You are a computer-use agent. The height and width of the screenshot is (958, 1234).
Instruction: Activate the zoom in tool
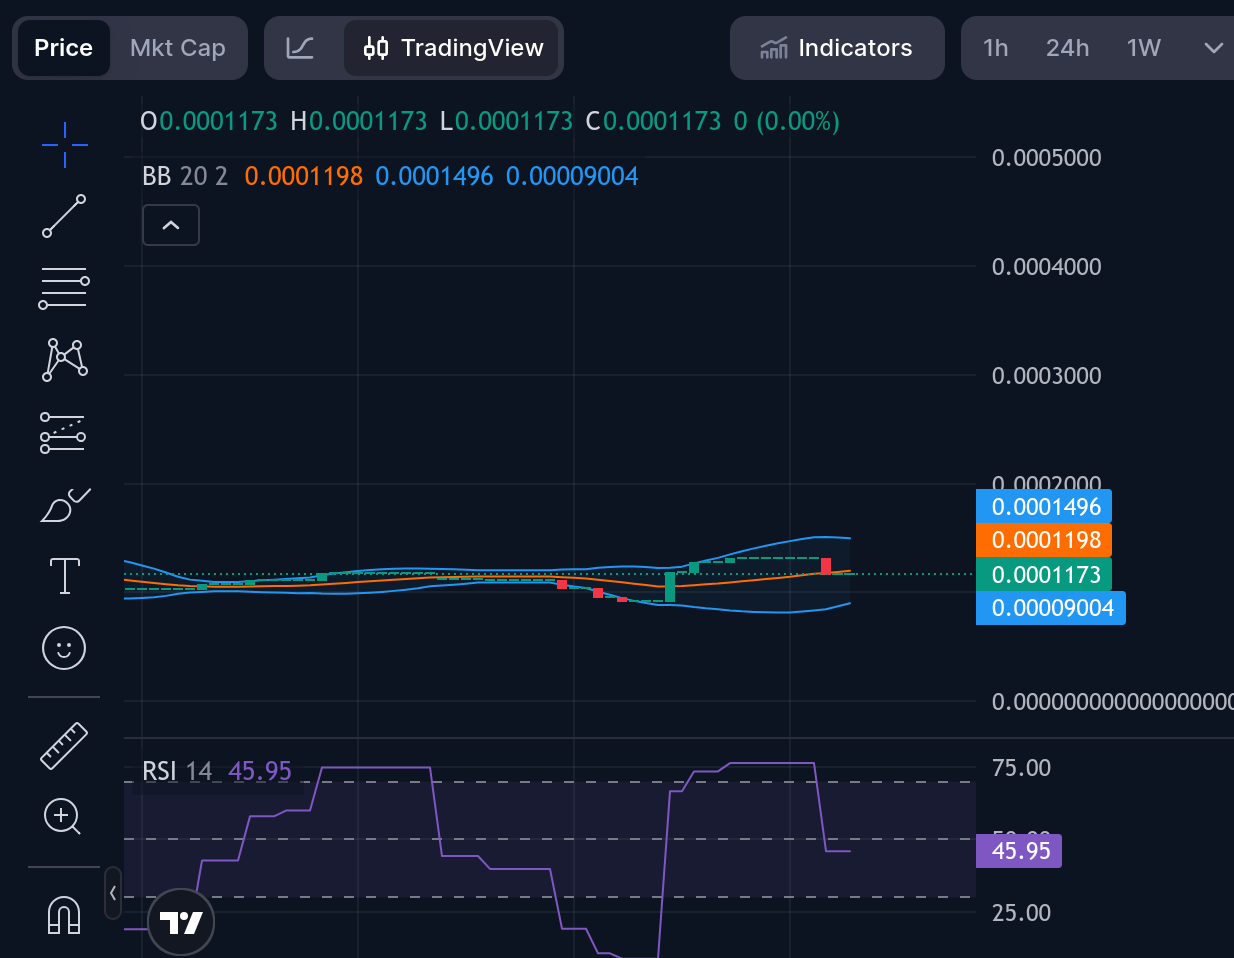[x=62, y=817]
